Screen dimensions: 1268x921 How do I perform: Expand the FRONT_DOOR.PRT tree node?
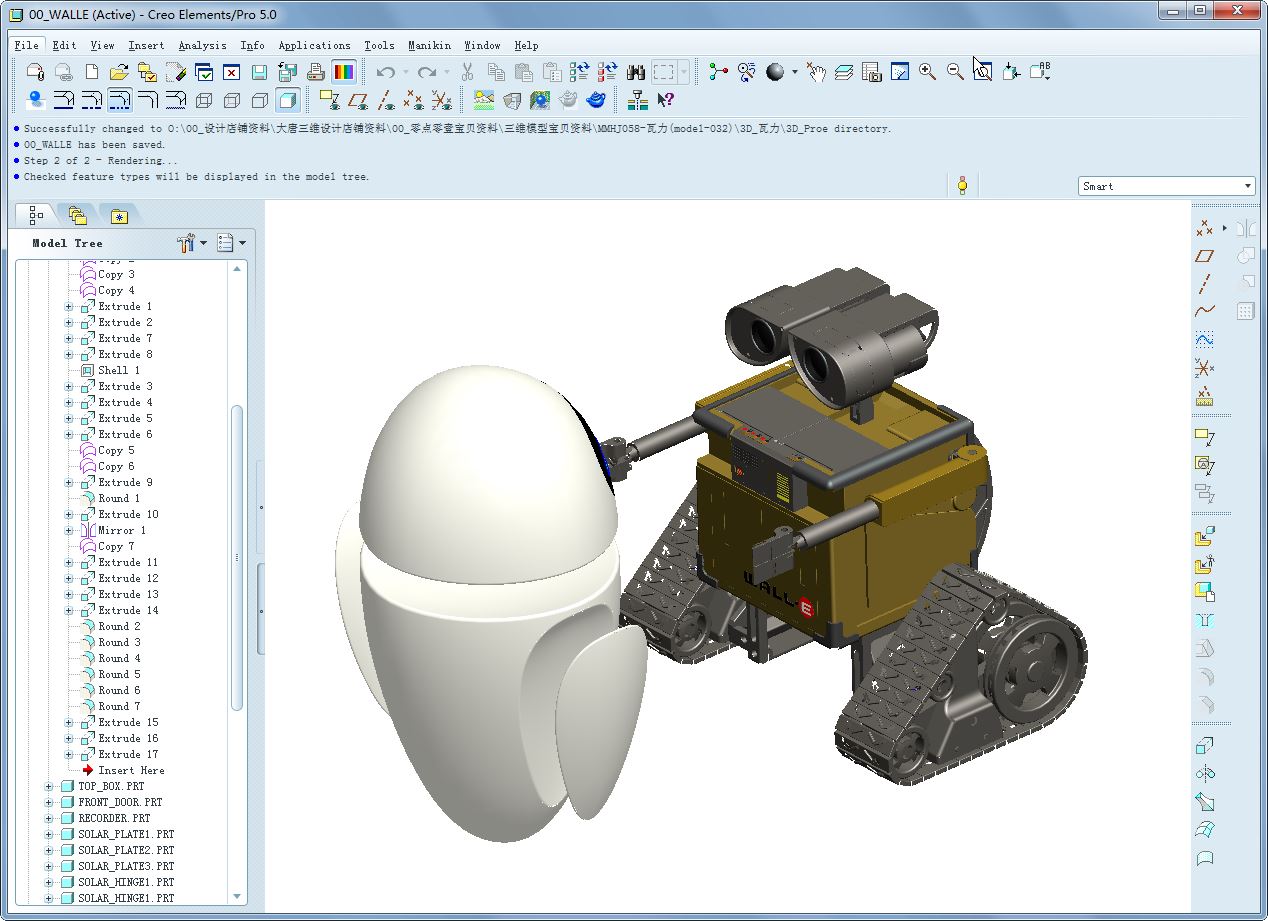pyautogui.click(x=49, y=803)
